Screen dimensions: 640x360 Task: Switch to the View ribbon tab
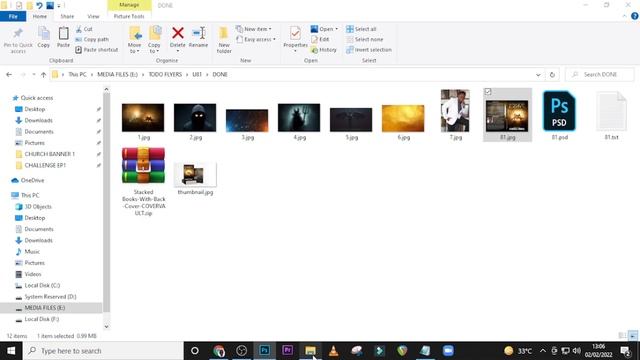pos(93,16)
